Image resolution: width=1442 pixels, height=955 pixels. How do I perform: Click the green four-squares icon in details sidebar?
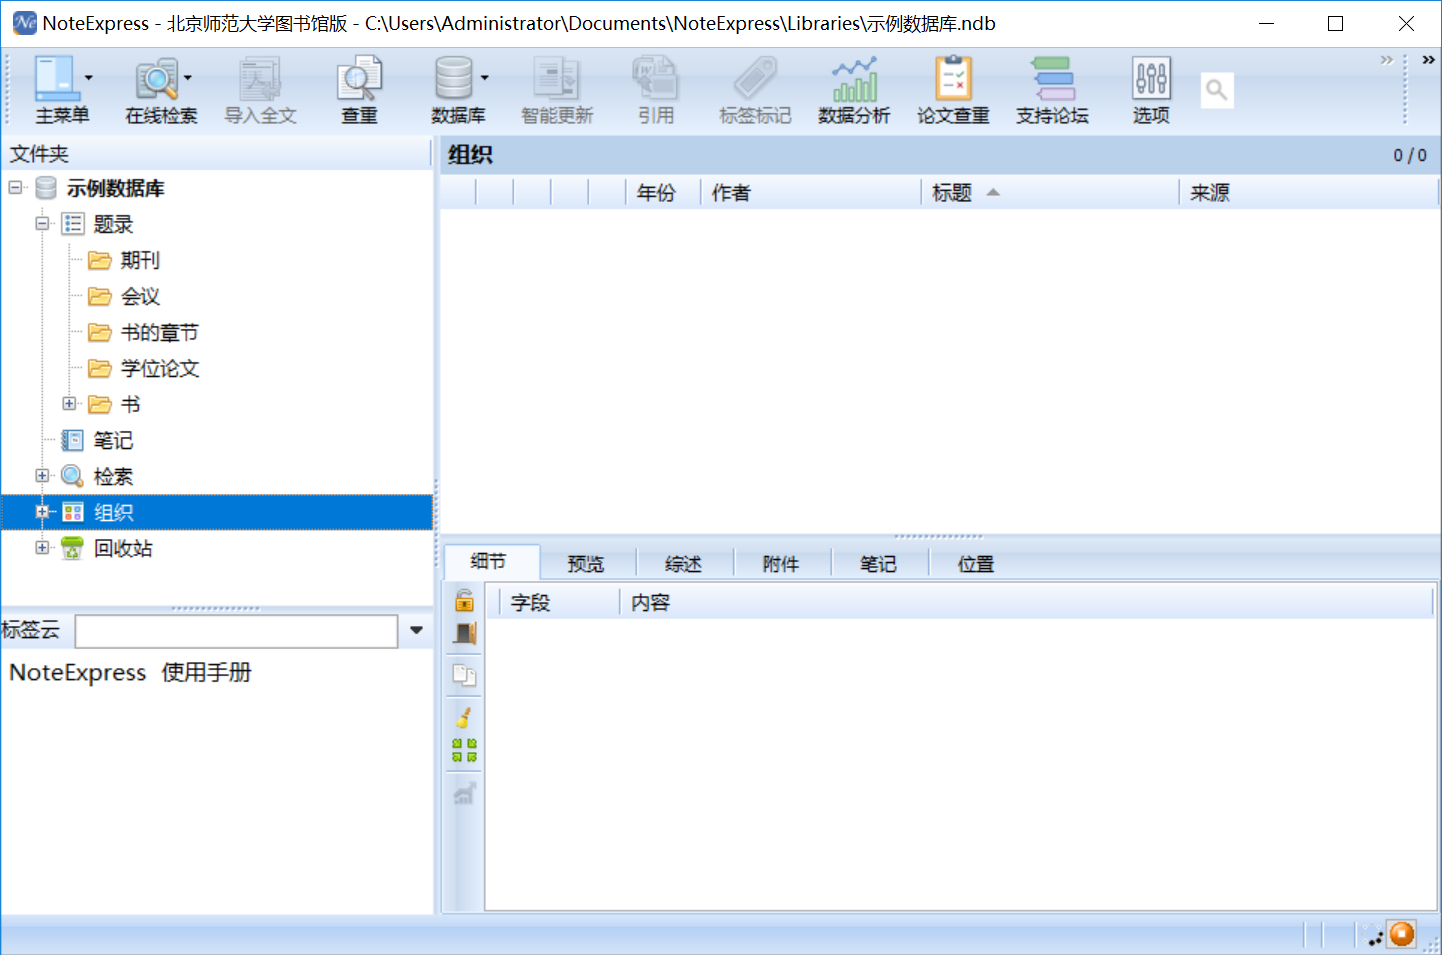click(464, 751)
